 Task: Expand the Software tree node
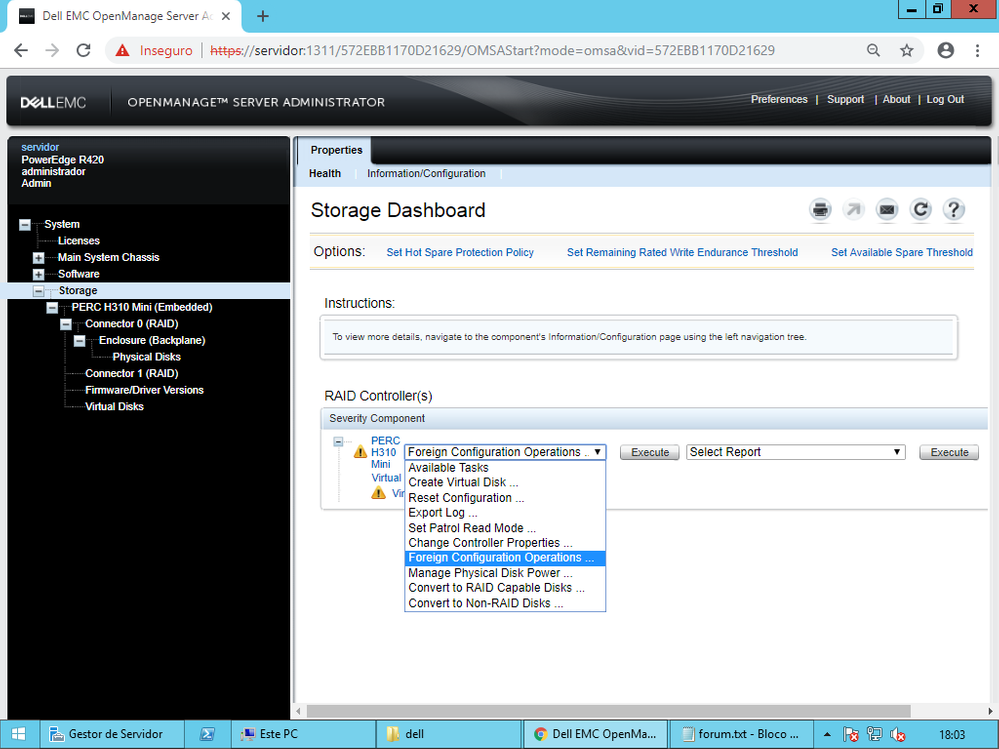39,275
